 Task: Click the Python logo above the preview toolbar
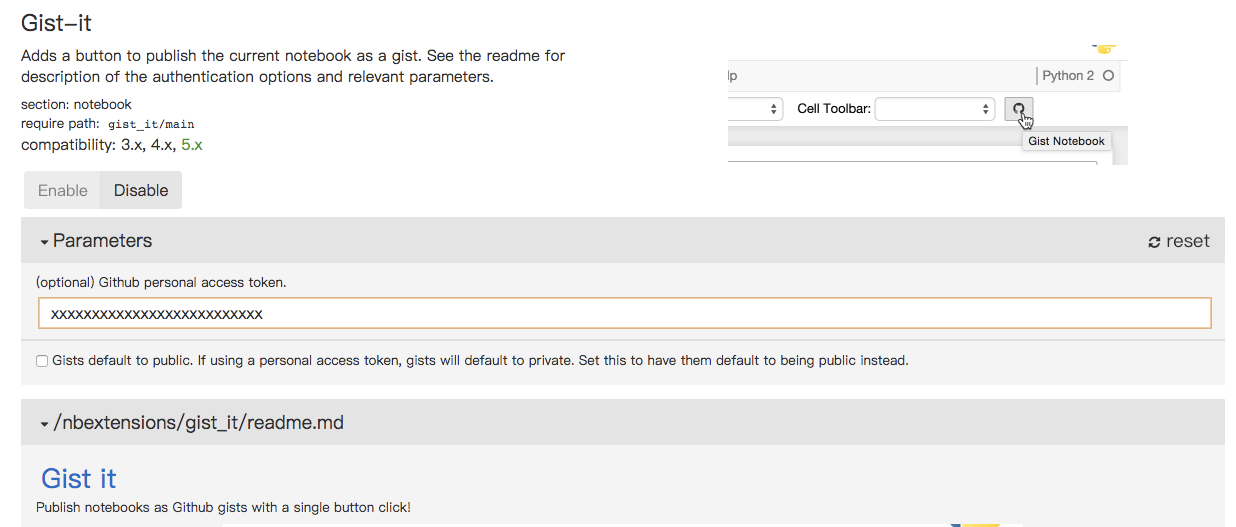click(1103, 47)
